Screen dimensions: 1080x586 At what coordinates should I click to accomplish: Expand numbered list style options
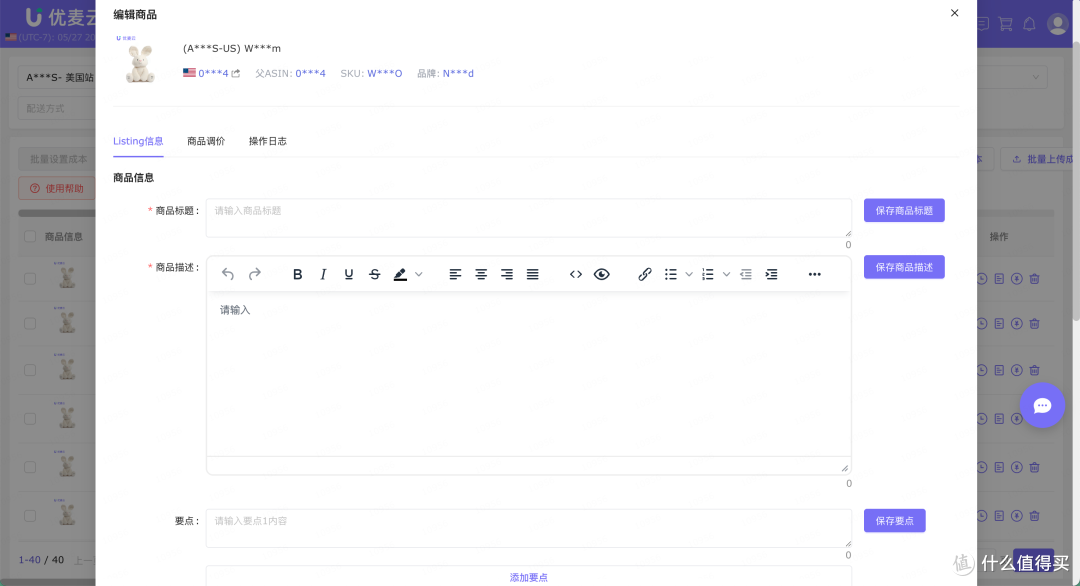coord(726,274)
